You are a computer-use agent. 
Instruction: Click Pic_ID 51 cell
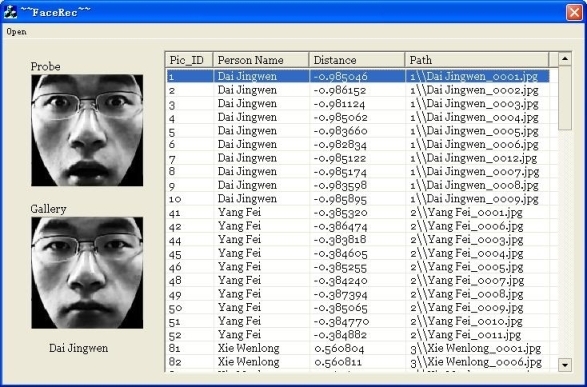click(x=175, y=321)
